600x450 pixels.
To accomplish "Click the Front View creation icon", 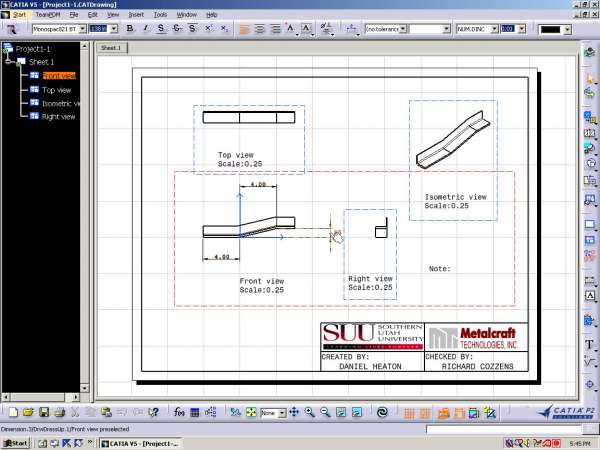I will pos(590,117).
